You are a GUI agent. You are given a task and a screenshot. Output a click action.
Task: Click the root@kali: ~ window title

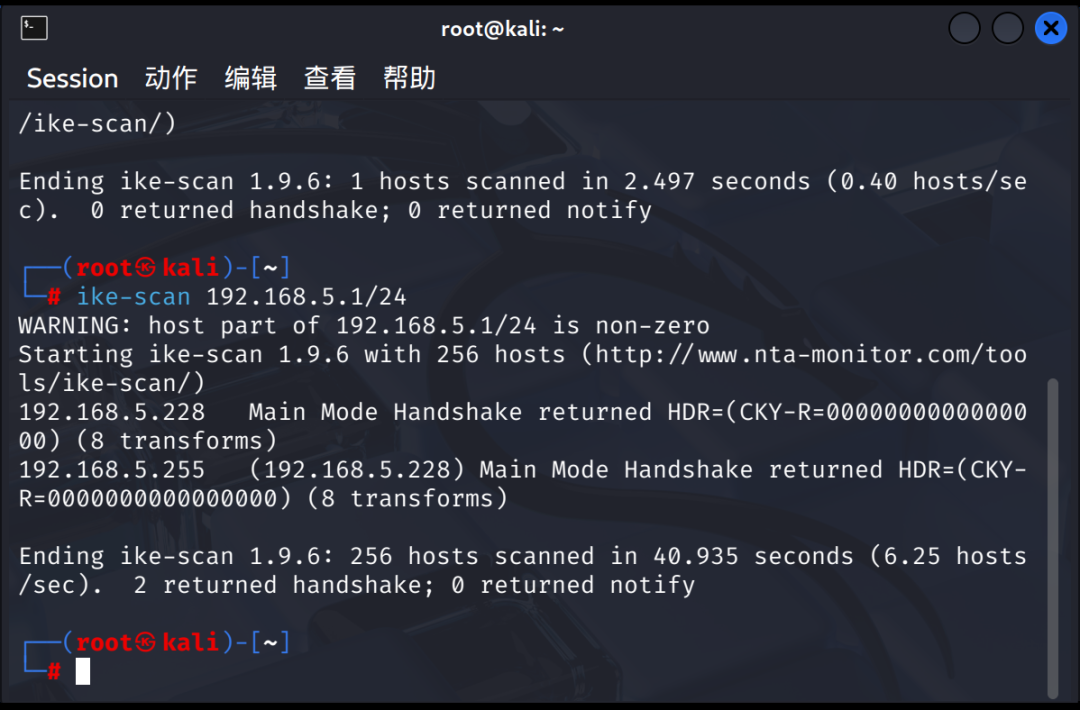[x=502, y=29]
